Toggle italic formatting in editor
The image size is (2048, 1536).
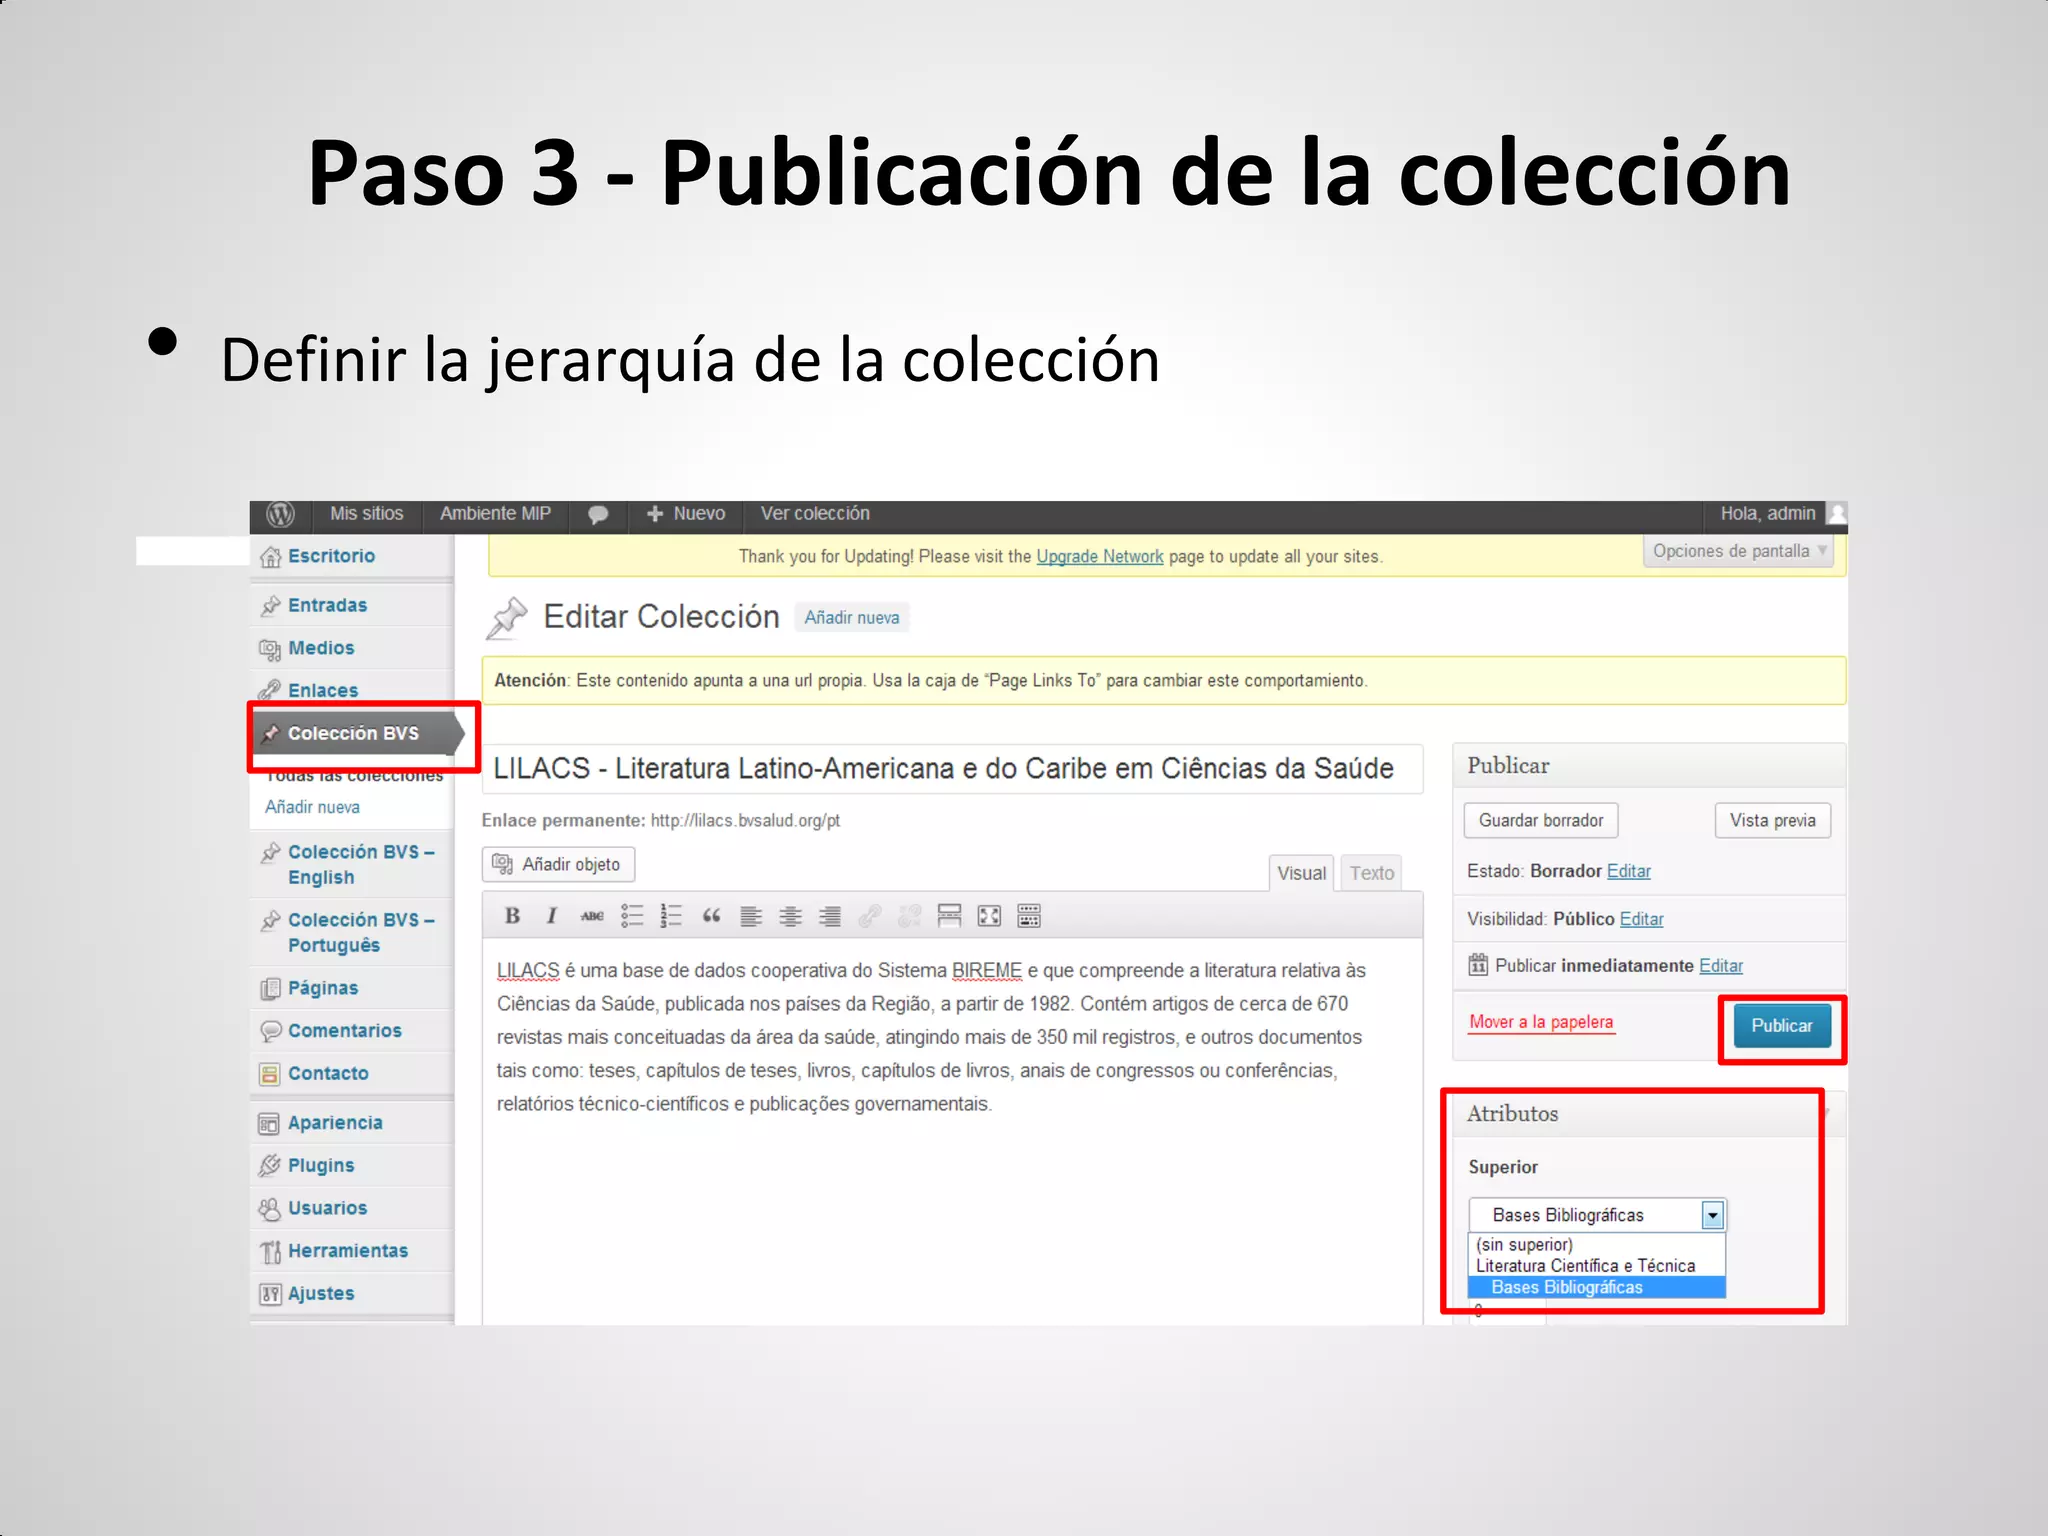click(x=551, y=916)
